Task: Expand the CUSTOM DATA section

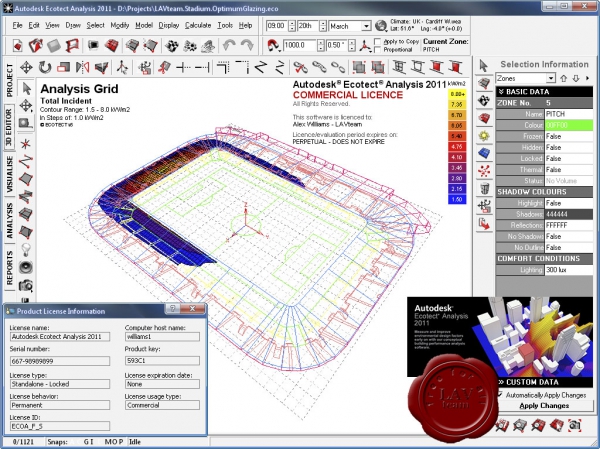Action: (544, 382)
